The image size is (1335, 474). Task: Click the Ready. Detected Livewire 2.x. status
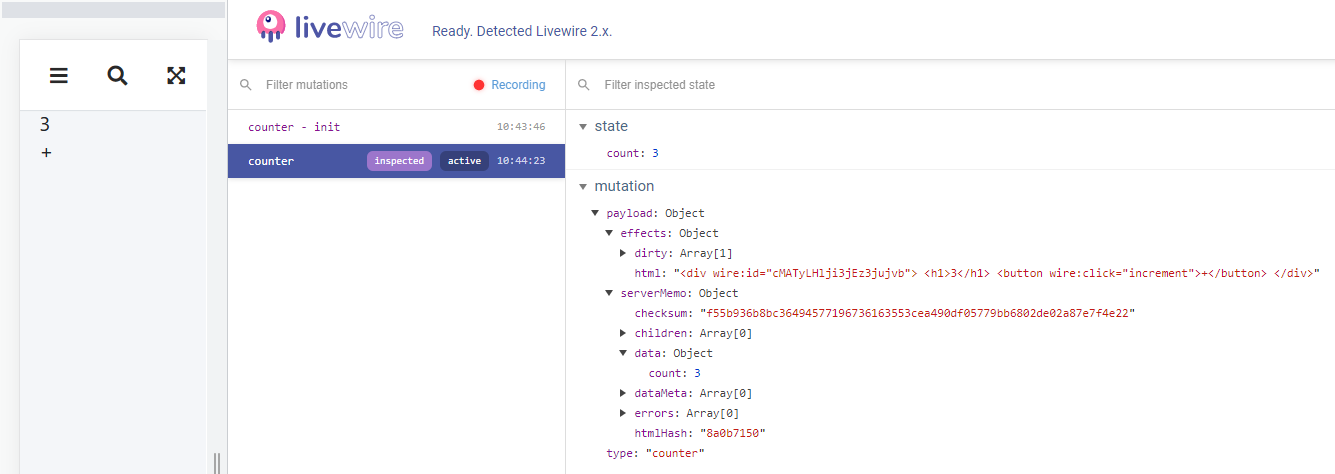pyautogui.click(x=522, y=31)
